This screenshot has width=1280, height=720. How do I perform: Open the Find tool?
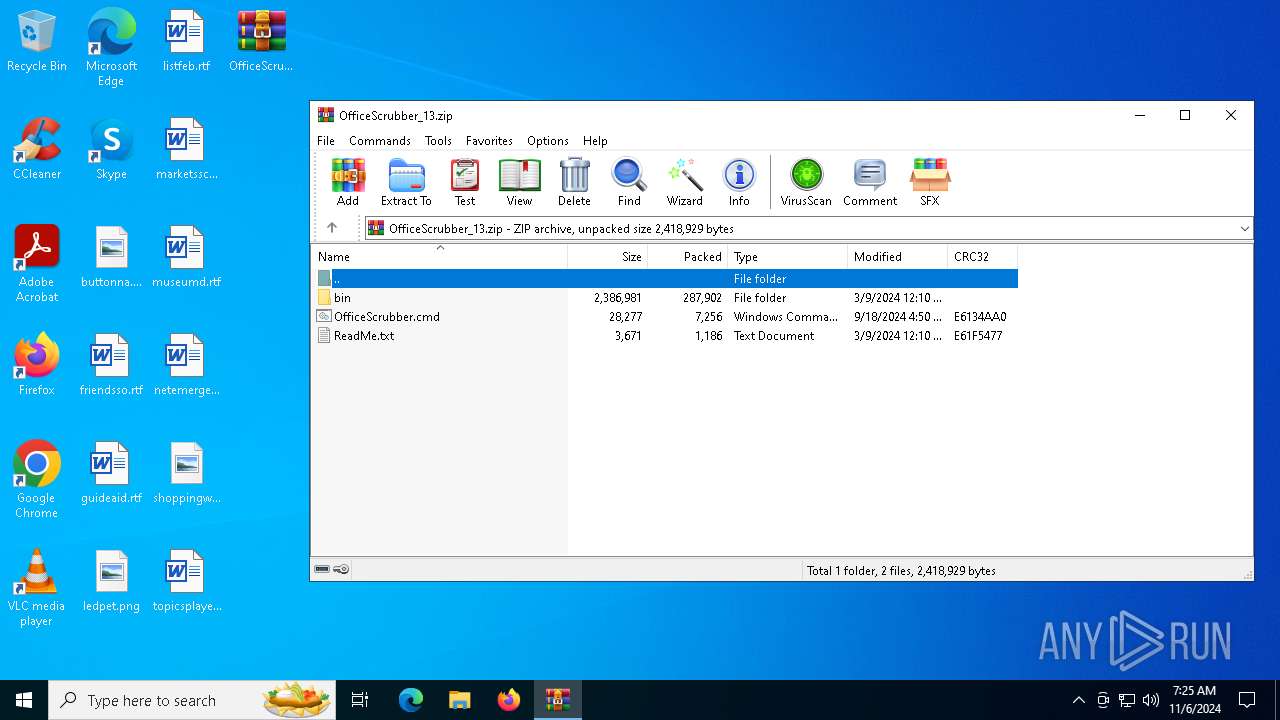[629, 182]
